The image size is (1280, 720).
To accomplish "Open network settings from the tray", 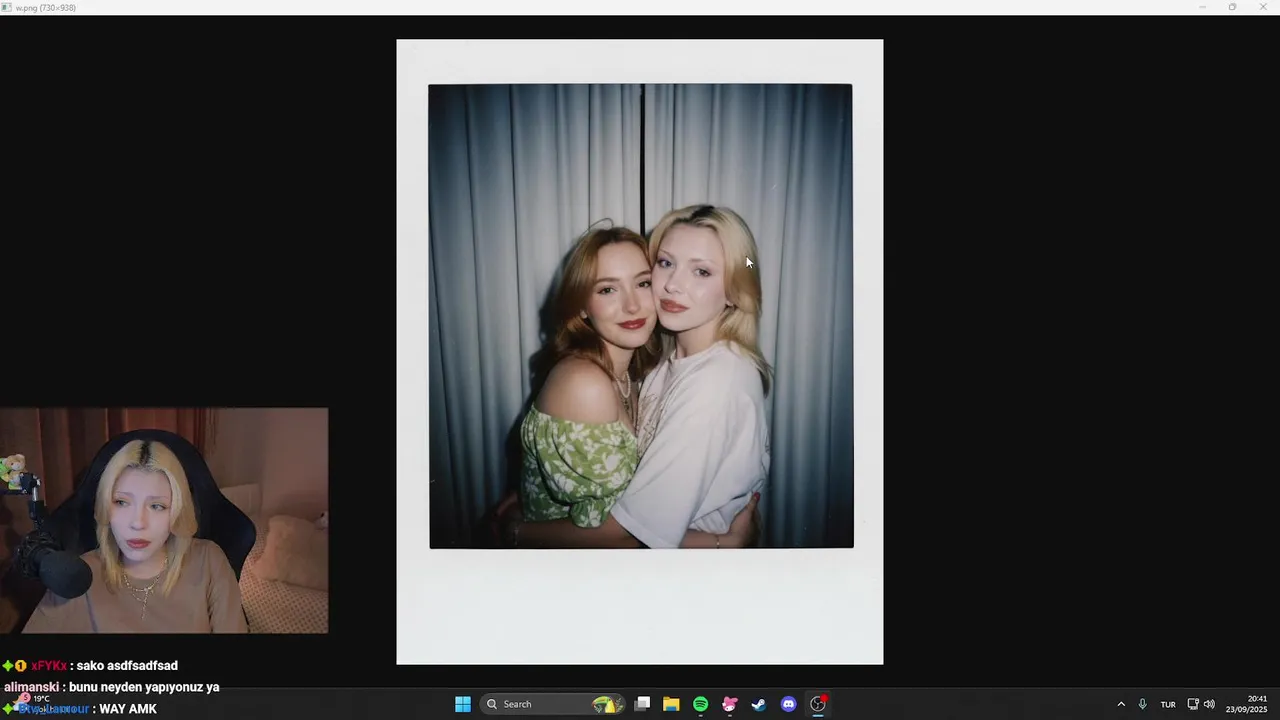I will (1192, 704).
